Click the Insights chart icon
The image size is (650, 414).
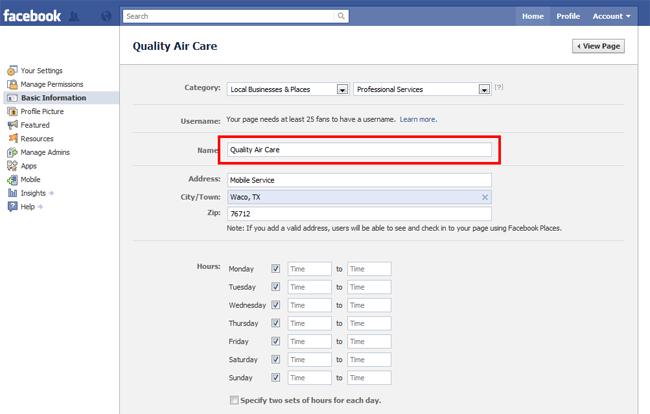12,193
